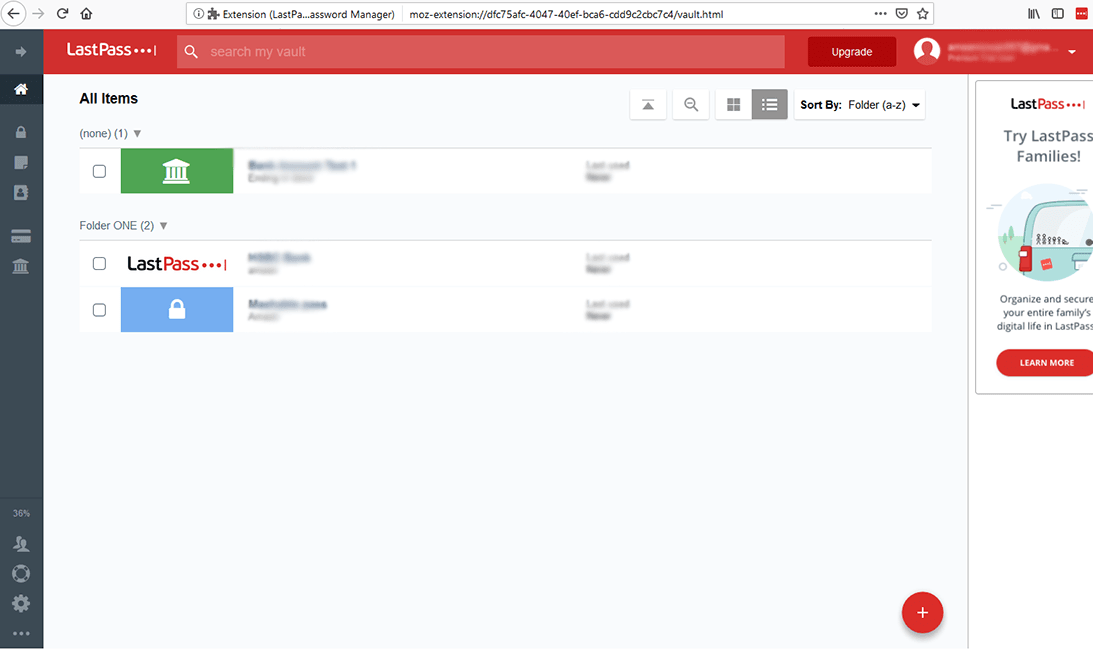Click Learn More in Families ad
Screen dimensions: 1093x656
(x=1046, y=363)
